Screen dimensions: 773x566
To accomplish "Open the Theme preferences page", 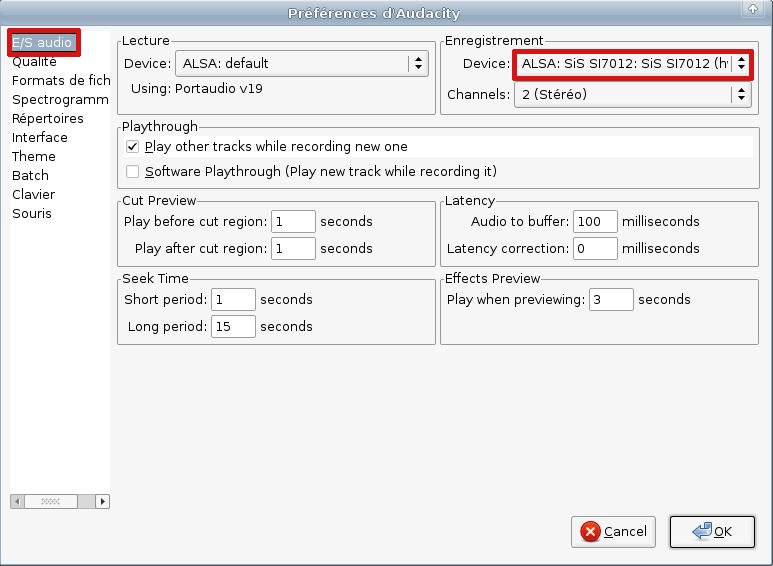I will 34,157.
